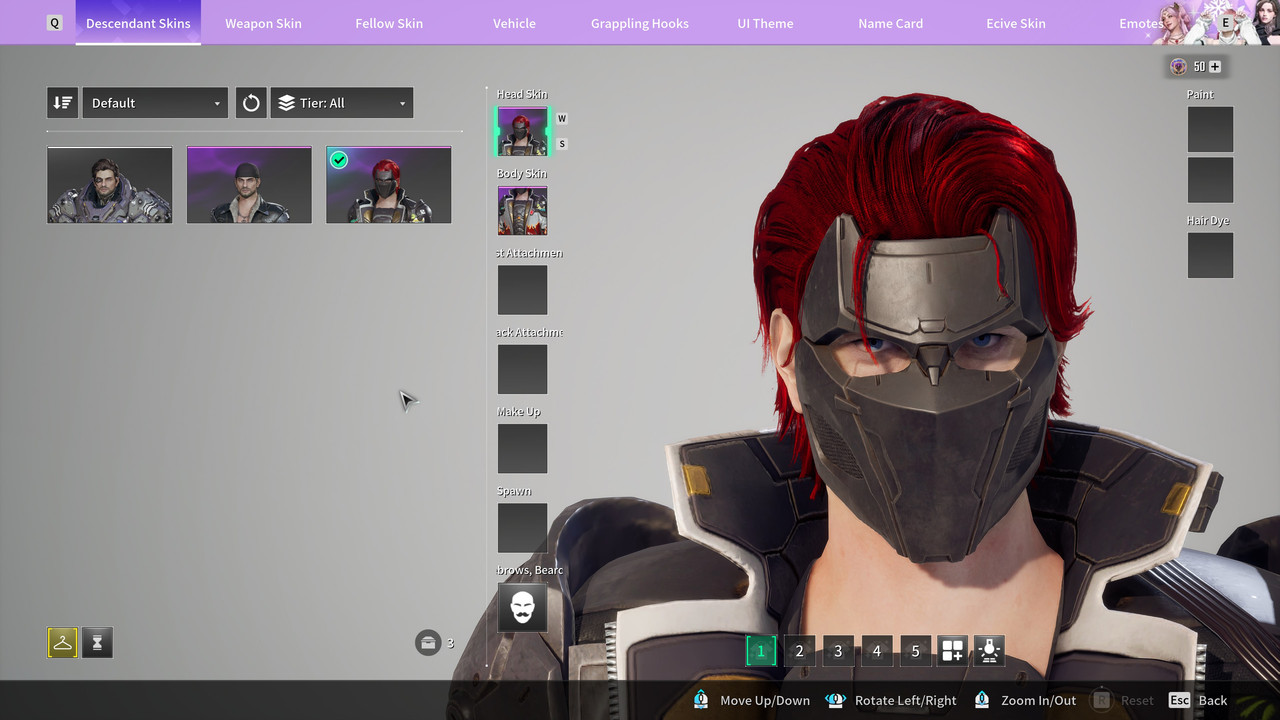Viewport: 1280px width, 720px height.
Task: Click the Esc Back key icon
Action: click(x=1180, y=700)
